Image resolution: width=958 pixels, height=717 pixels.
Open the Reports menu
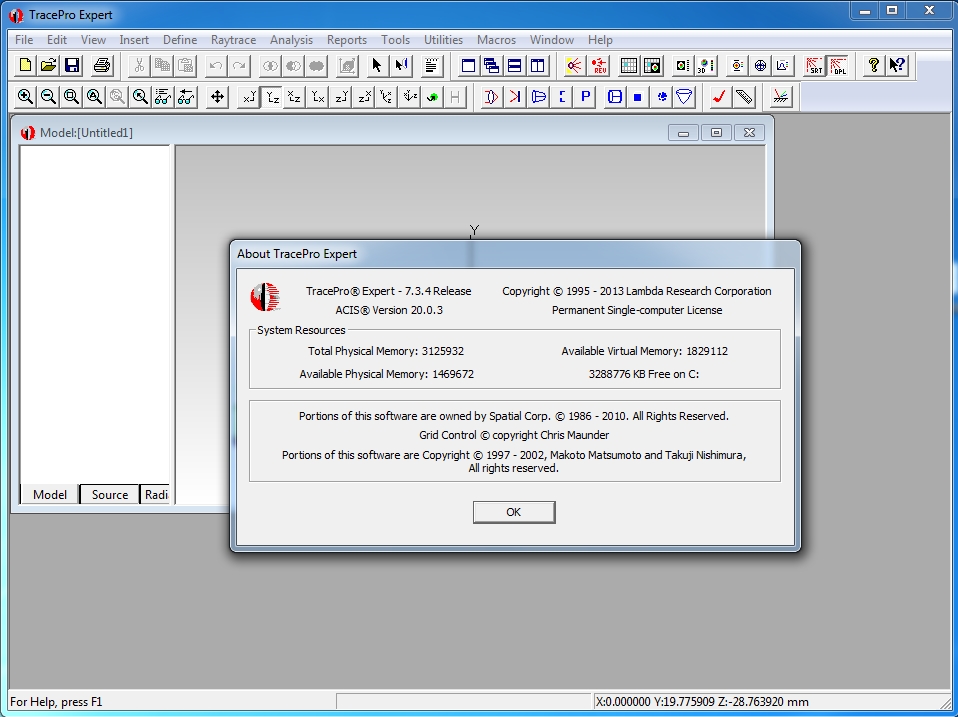pos(346,40)
